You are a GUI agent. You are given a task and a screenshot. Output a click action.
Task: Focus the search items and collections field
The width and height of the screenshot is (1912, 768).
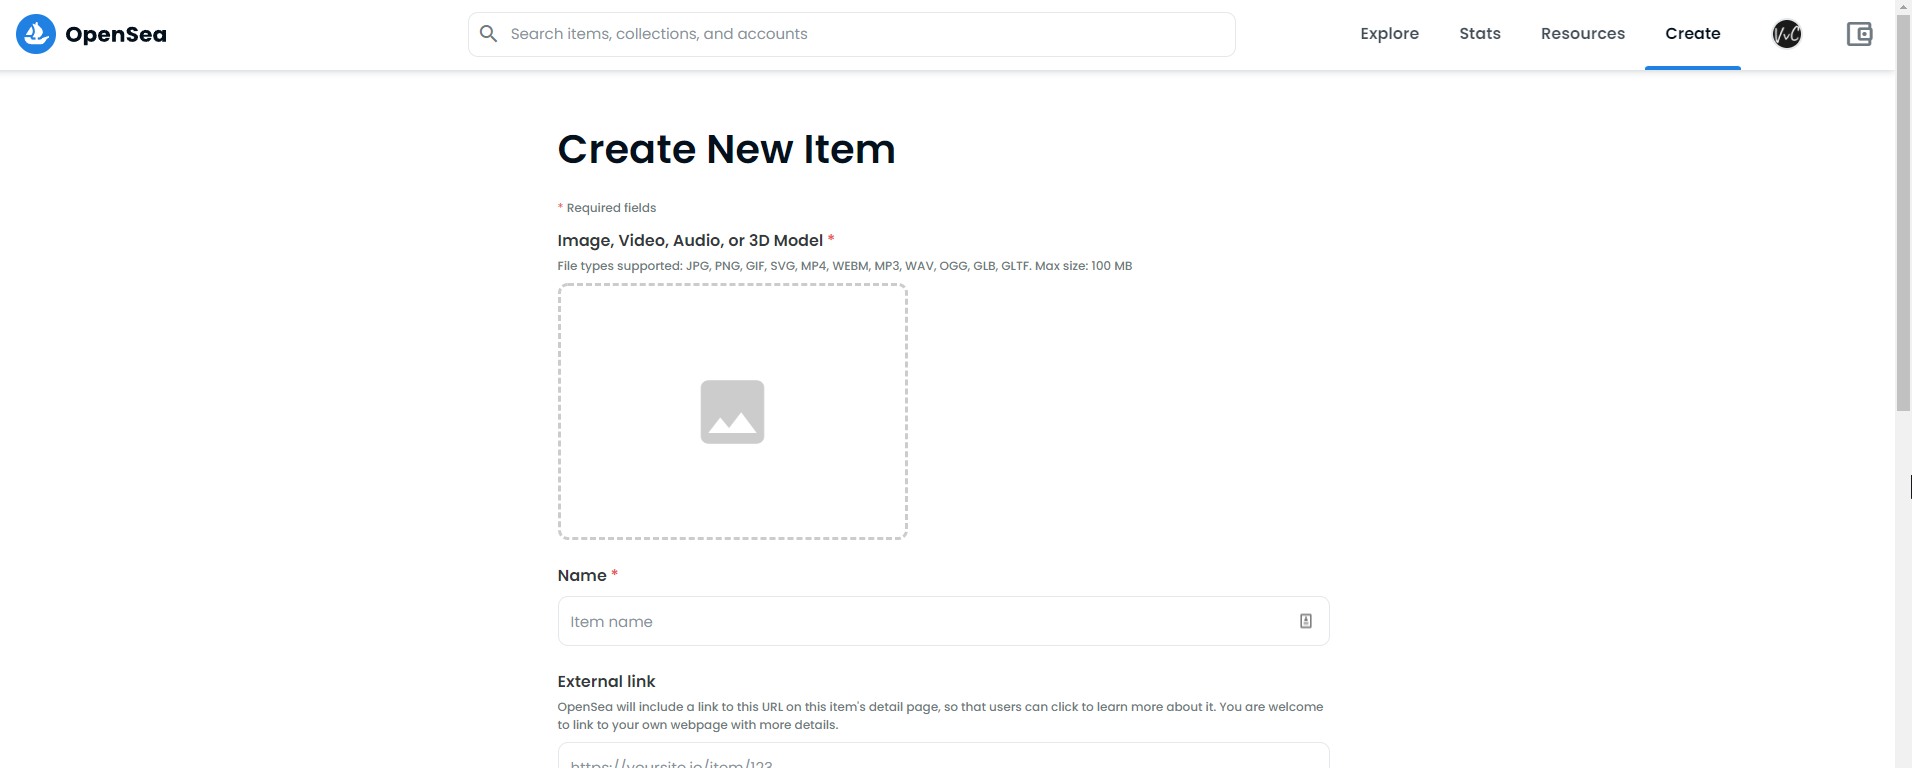click(x=860, y=34)
